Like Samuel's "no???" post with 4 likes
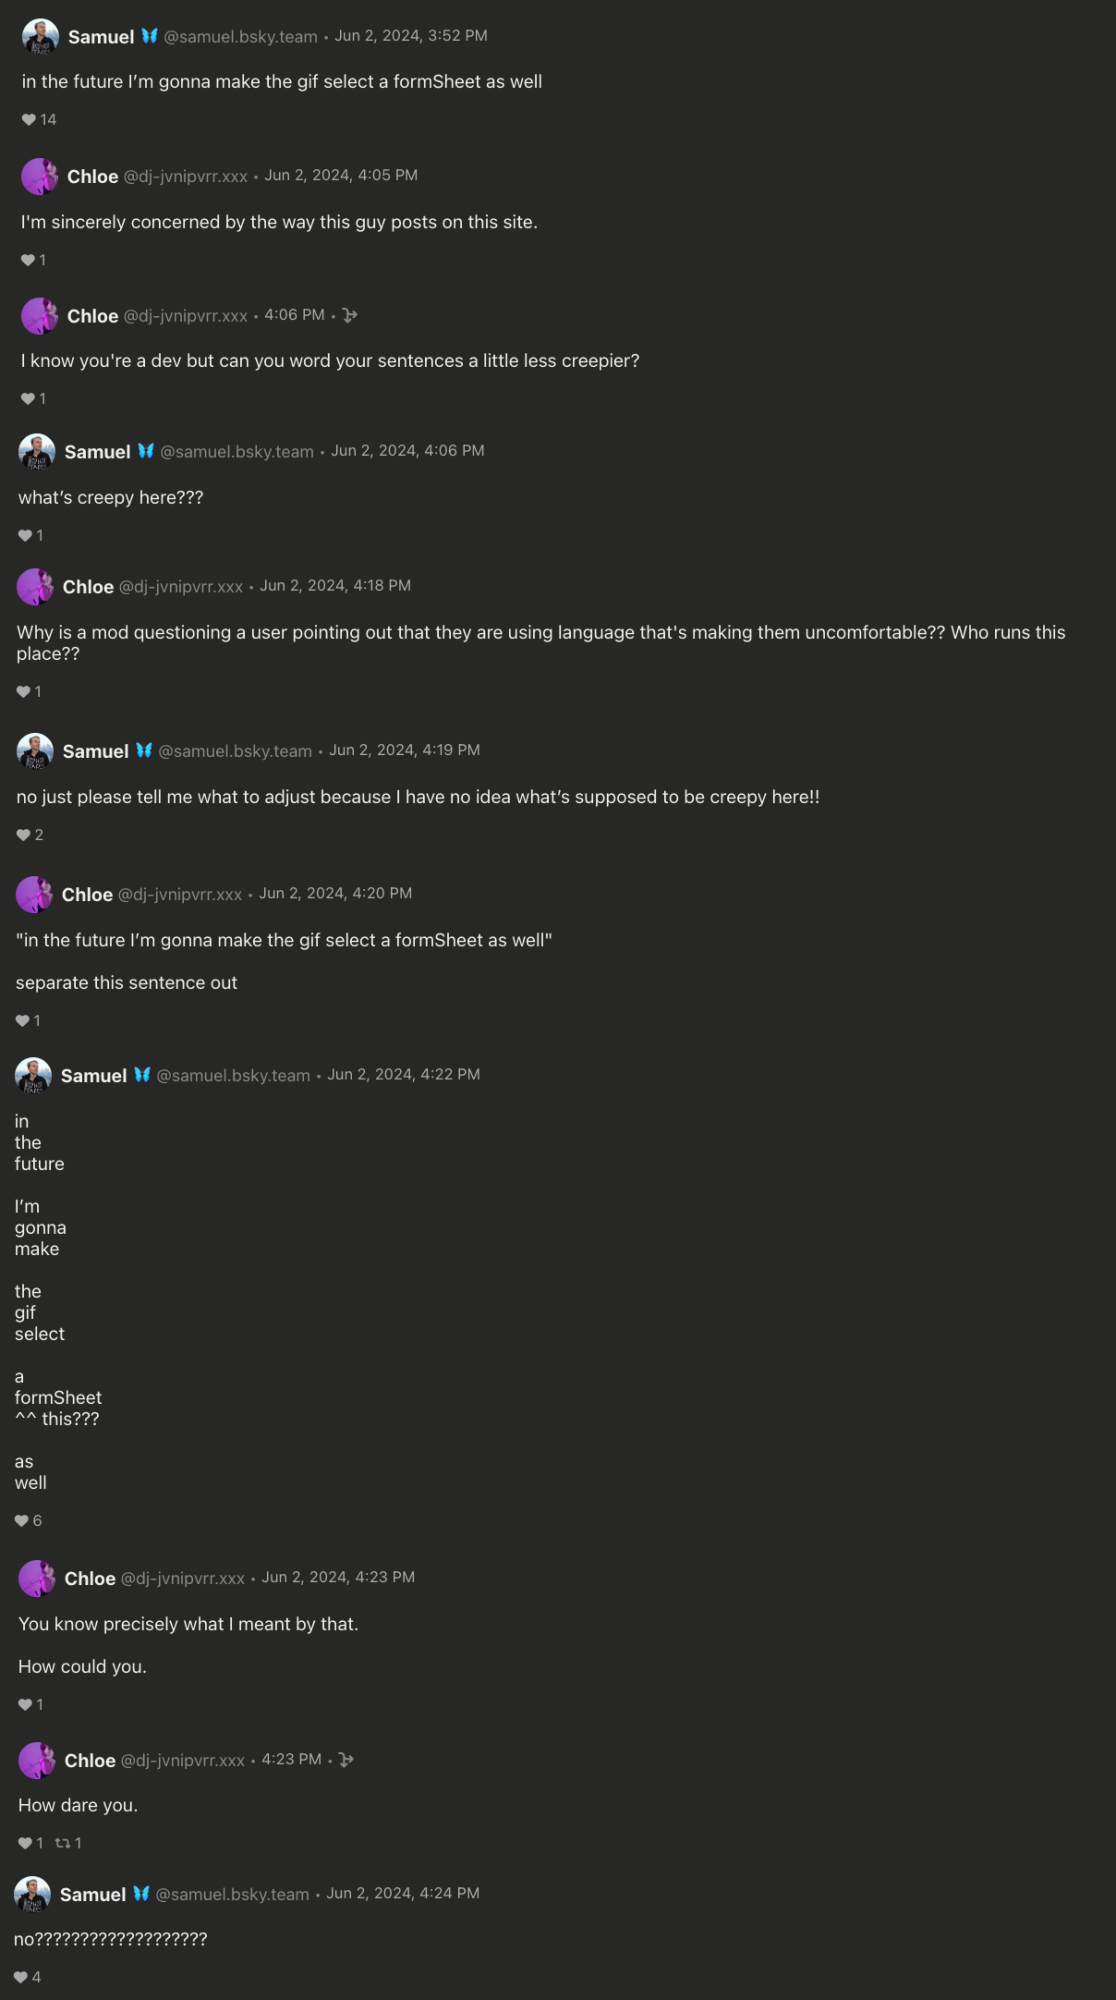This screenshot has height=2000, width=1116. [x=21, y=1977]
